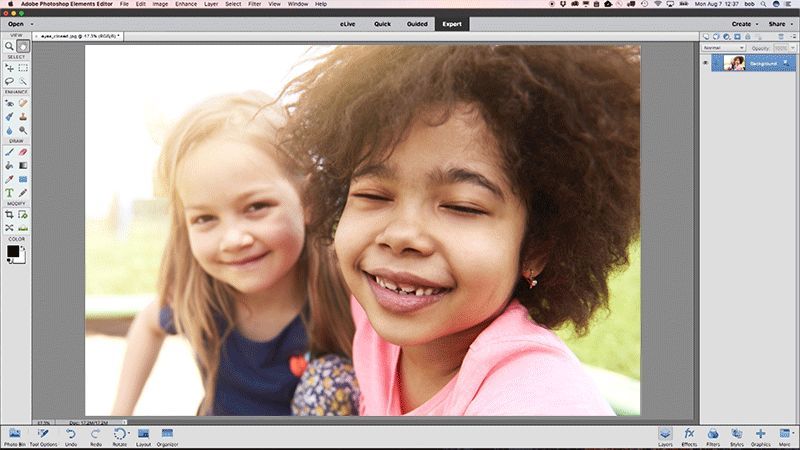
Task: Open the Normal blend mode dropdown
Action: click(x=723, y=47)
